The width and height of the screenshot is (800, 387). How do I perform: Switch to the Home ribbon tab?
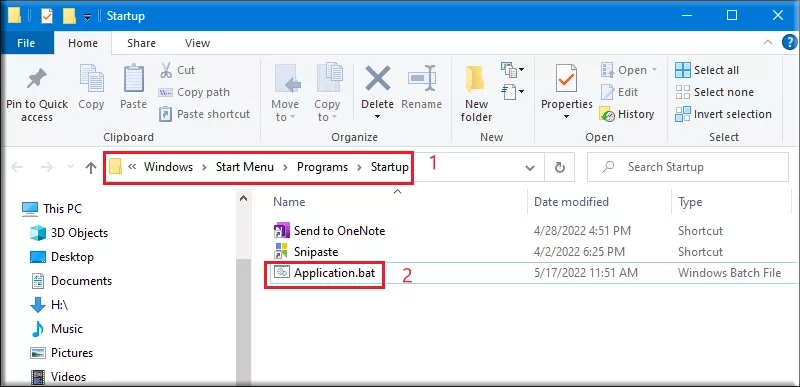pos(83,43)
